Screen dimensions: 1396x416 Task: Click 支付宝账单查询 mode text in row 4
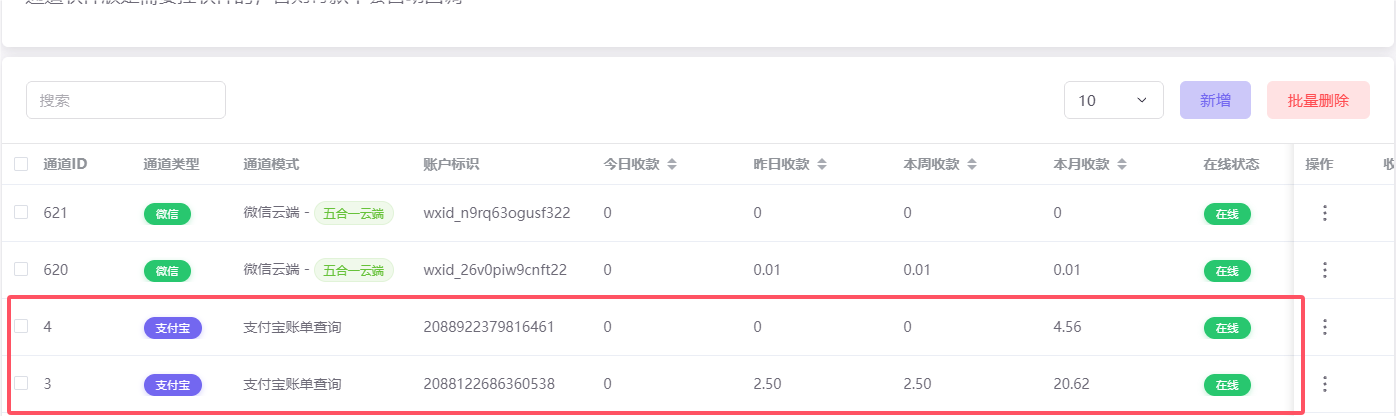(x=293, y=327)
